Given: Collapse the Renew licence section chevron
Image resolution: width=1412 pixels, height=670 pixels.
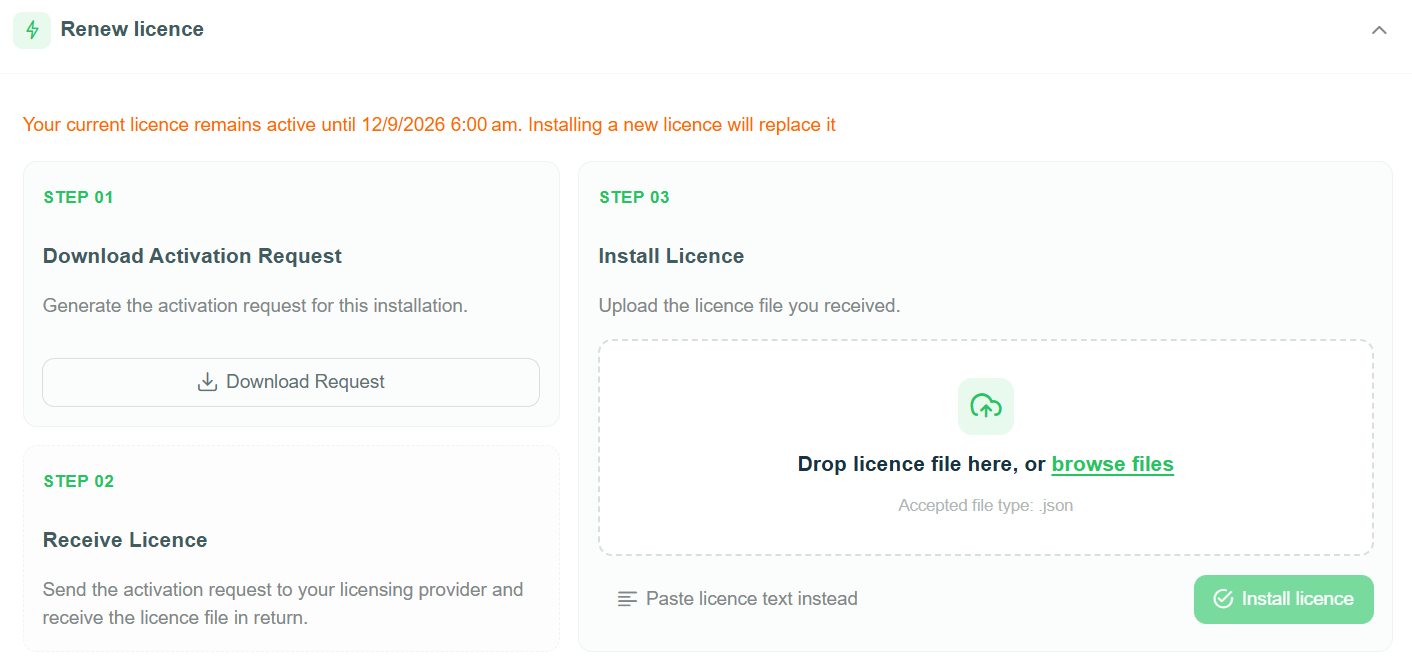Looking at the screenshot, I should [x=1379, y=30].
